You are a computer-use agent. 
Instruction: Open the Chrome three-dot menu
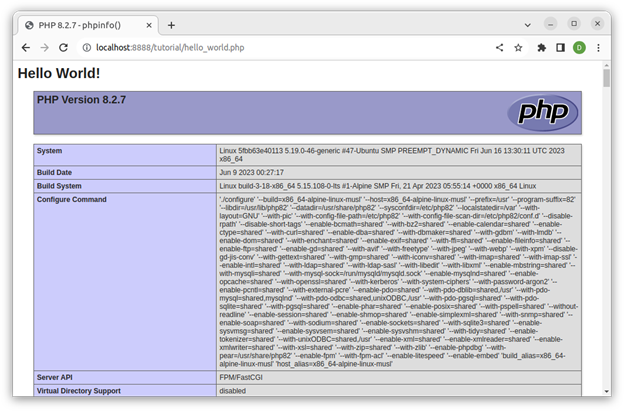tap(598, 47)
